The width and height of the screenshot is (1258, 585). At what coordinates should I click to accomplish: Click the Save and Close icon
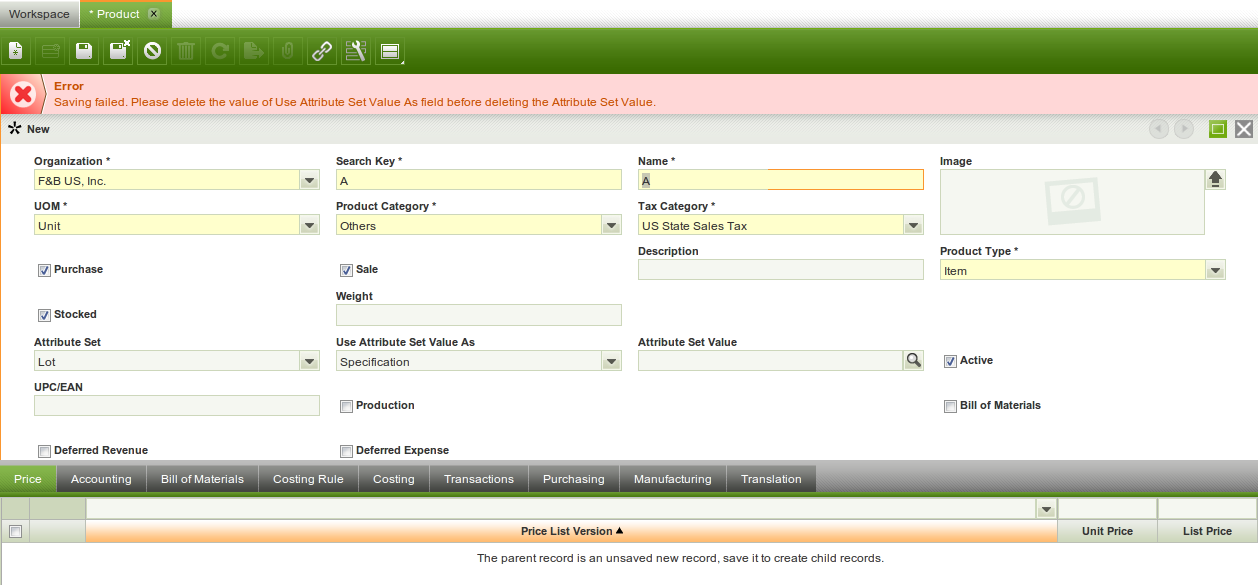coord(119,51)
